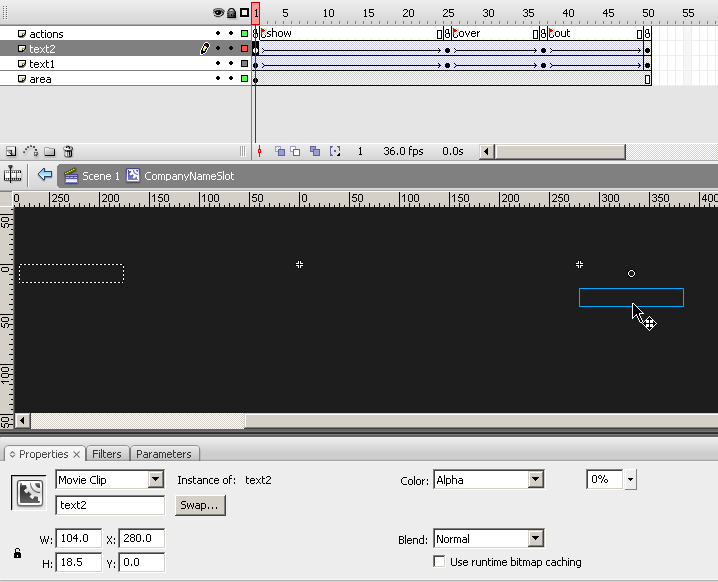Delete layer with trash icon

click(x=68, y=151)
